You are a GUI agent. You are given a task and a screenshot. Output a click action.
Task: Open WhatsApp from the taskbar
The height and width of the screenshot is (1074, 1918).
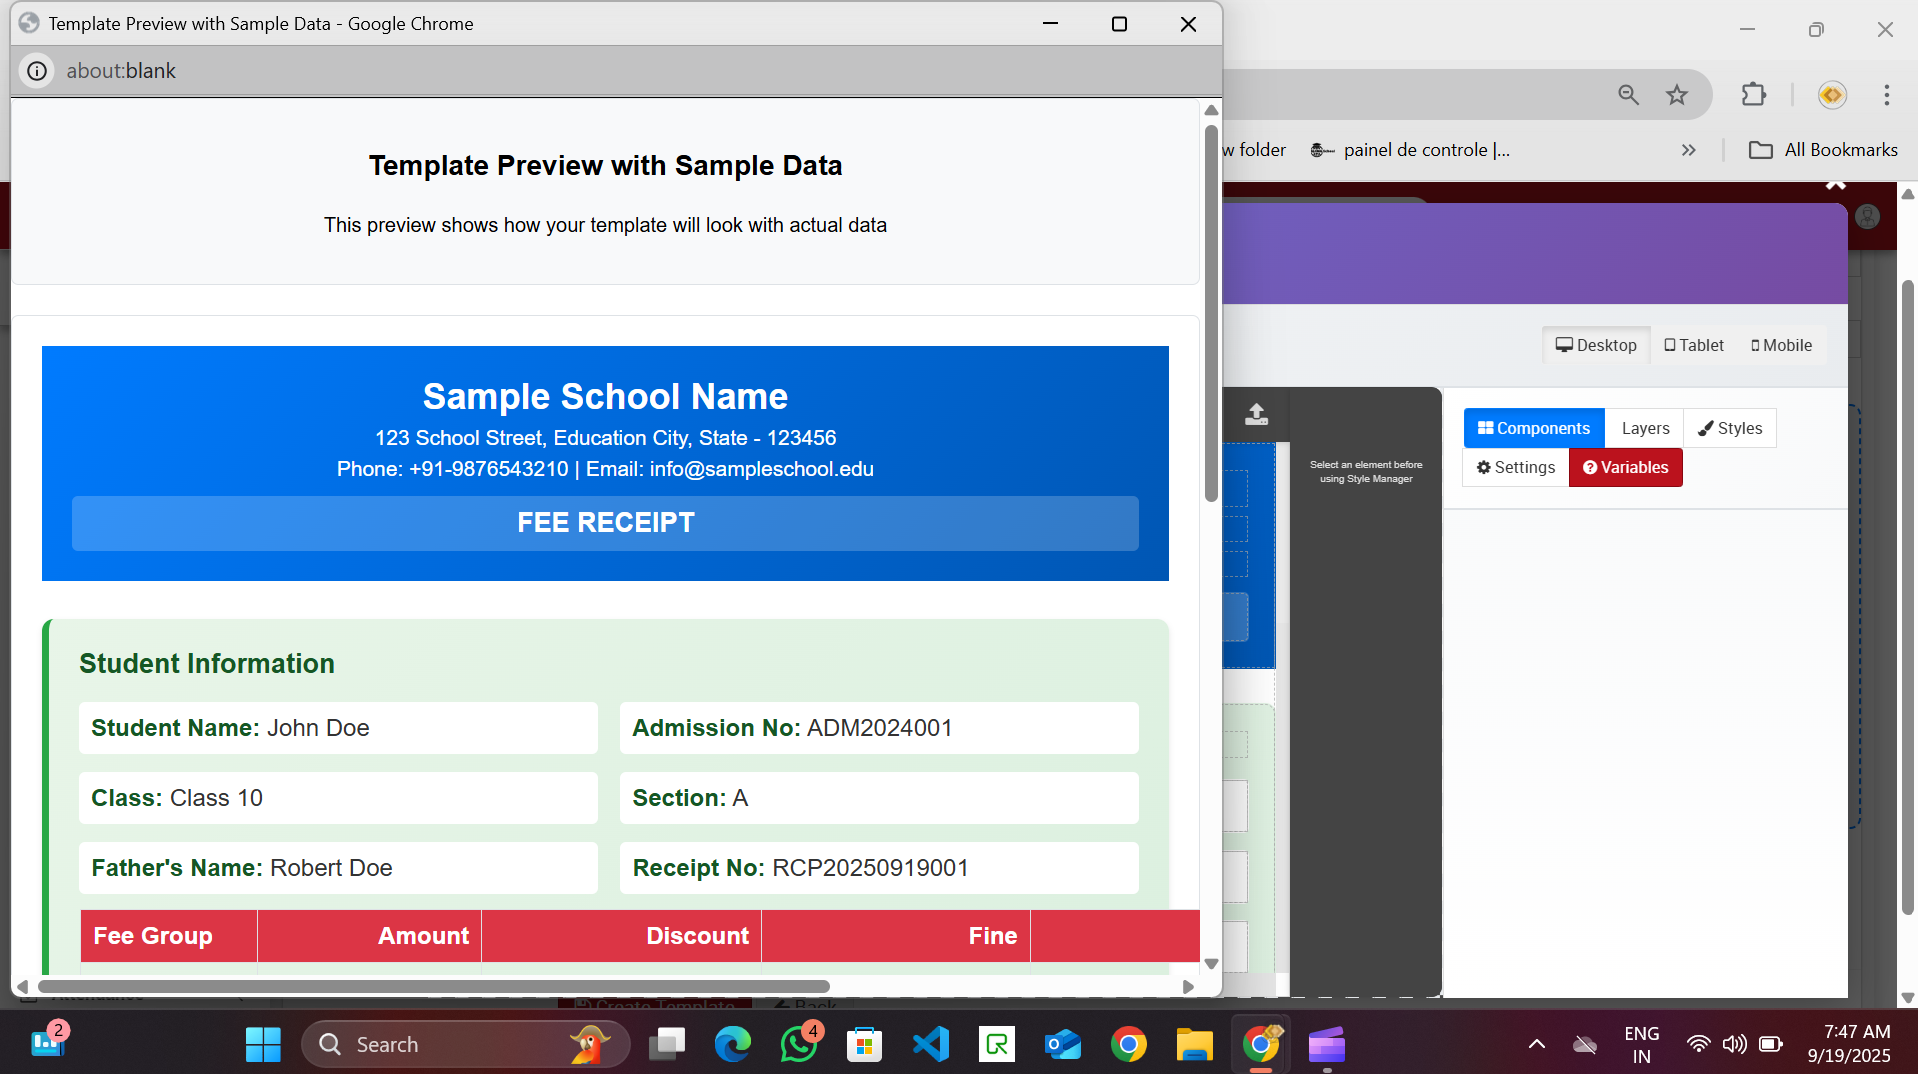tap(798, 1044)
